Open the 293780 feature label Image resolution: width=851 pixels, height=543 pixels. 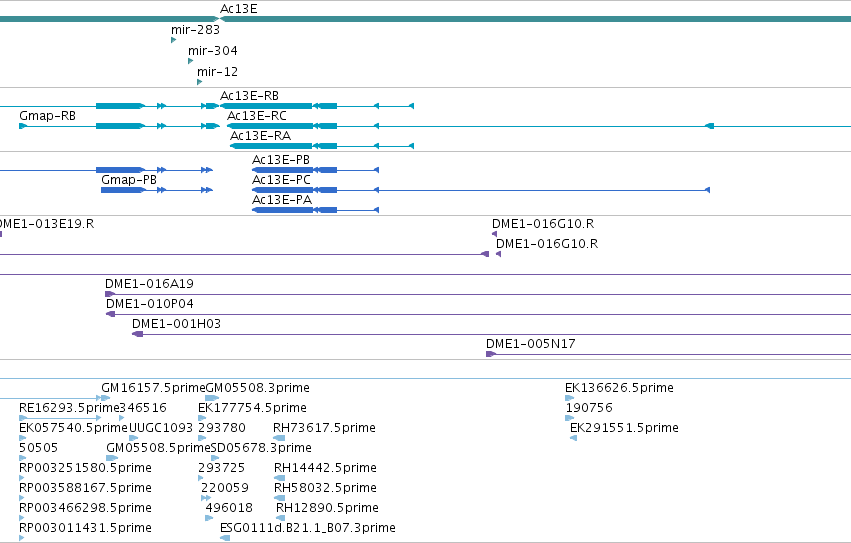tap(221, 428)
